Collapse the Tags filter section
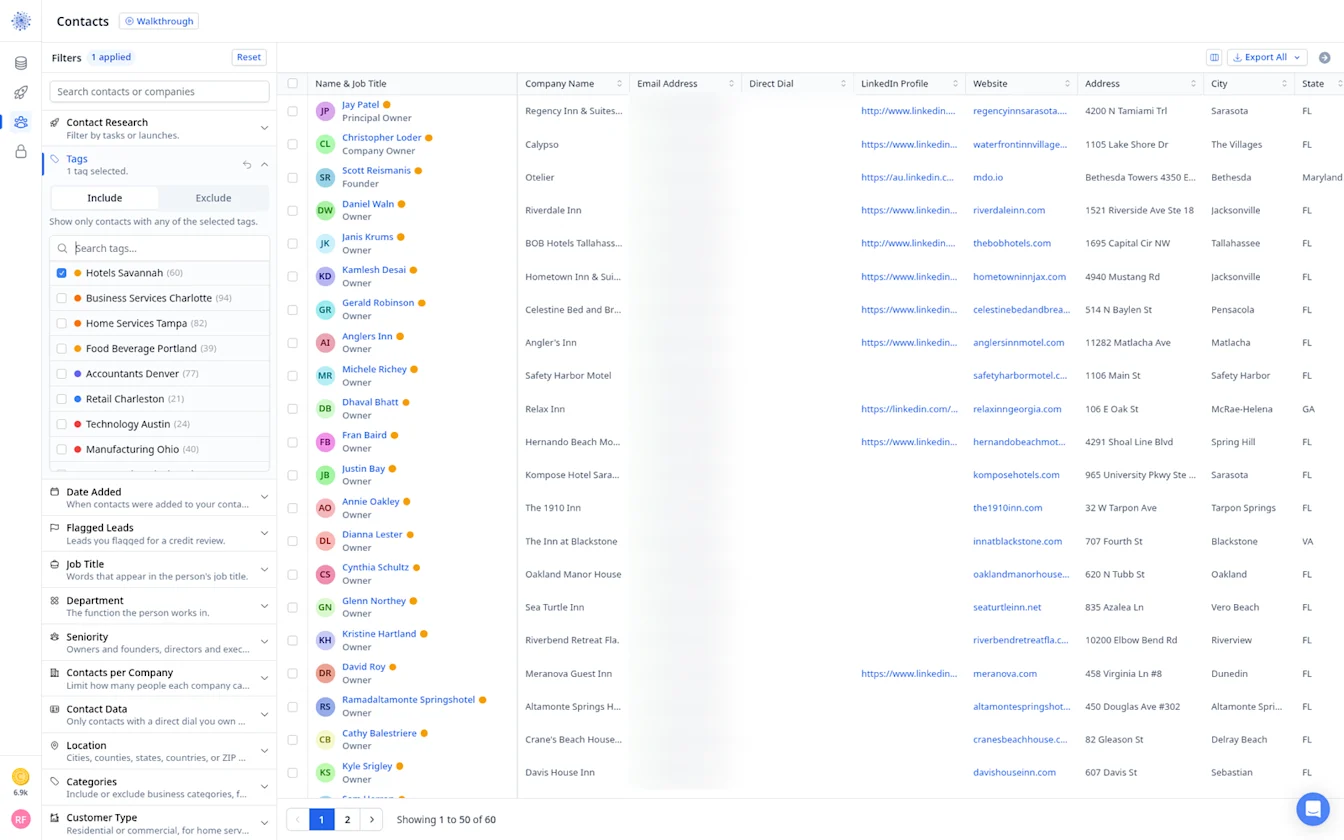 [x=265, y=165]
